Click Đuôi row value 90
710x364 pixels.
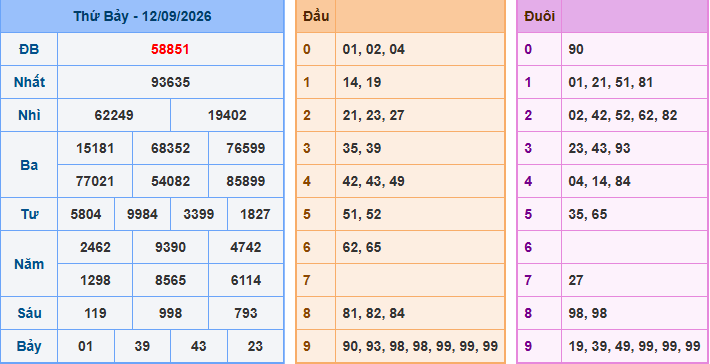coord(576,49)
